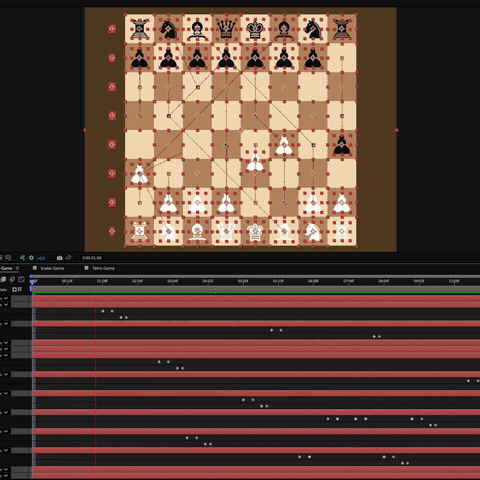This screenshot has height=480, width=480.
Task: Select the black bishop next to the black queen
Action: 197,29
